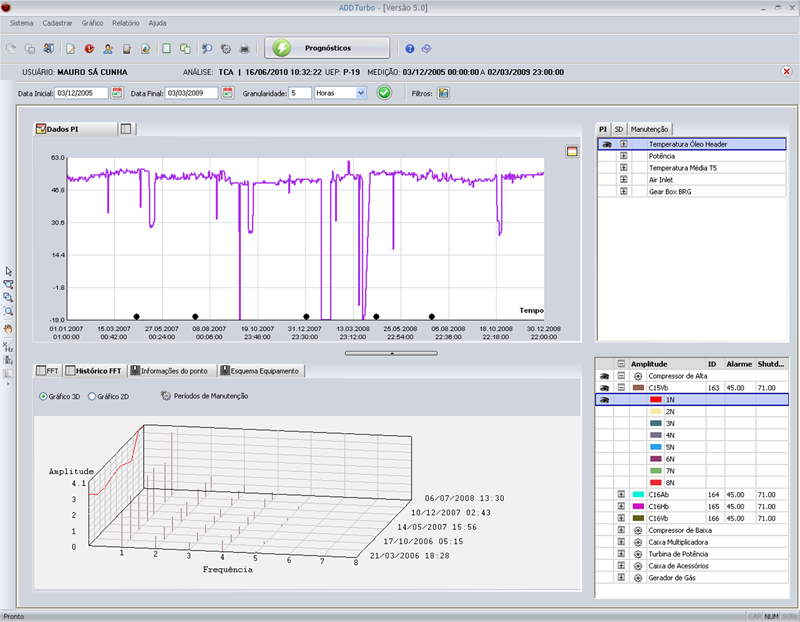This screenshot has width=800, height=622.
Task: Toggle eye visibility for Temperatura Óleo Header
Action: tap(607, 144)
